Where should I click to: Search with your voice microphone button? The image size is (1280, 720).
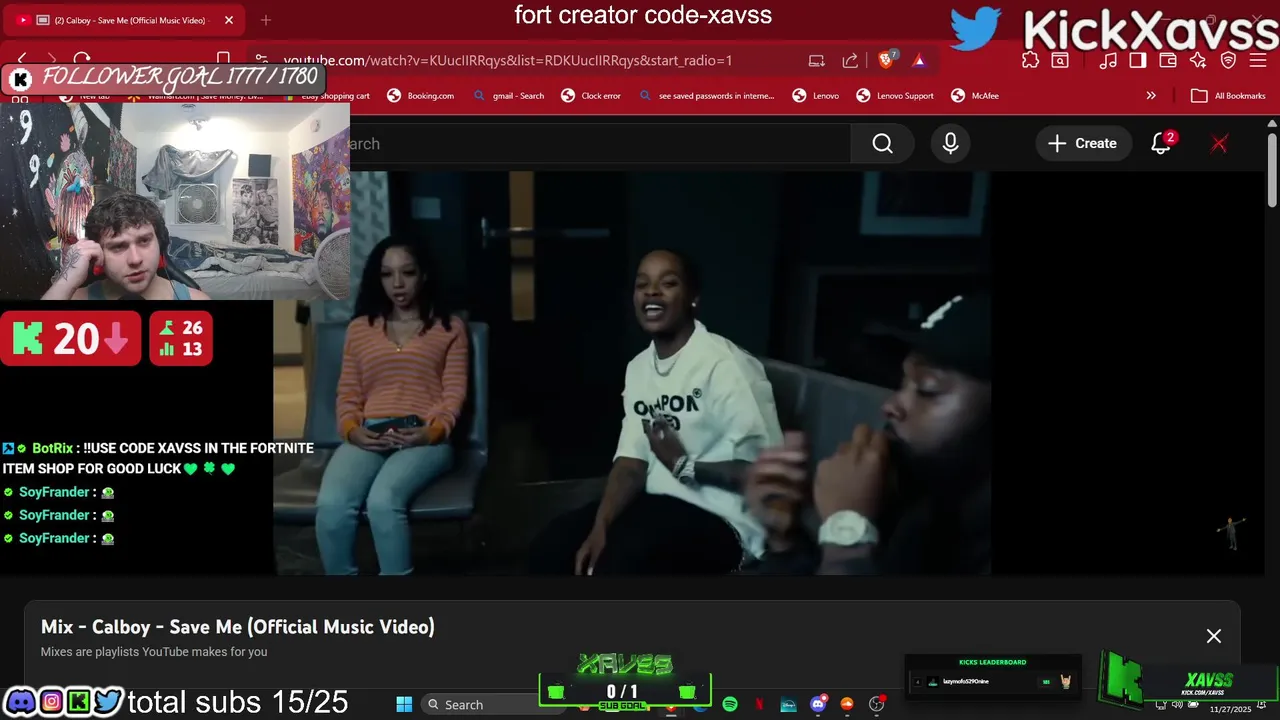950,144
